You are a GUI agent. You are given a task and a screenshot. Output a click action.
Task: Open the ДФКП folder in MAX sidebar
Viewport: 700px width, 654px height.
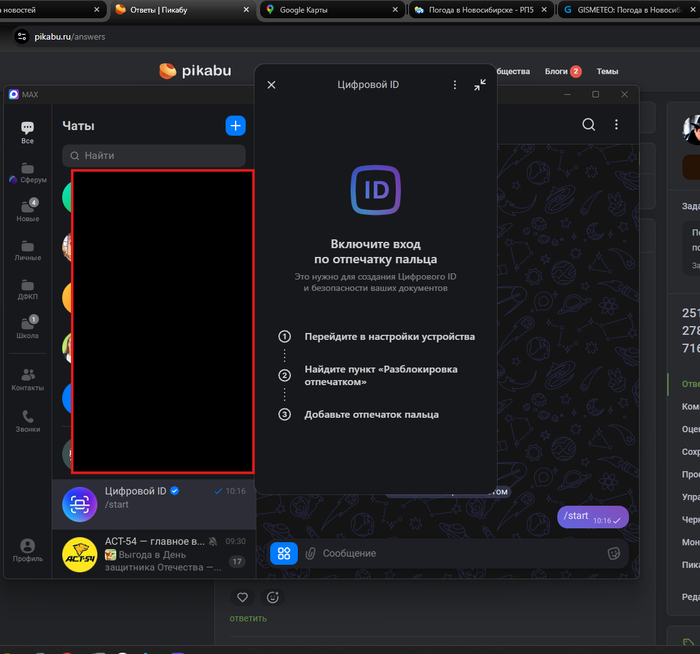point(27,289)
